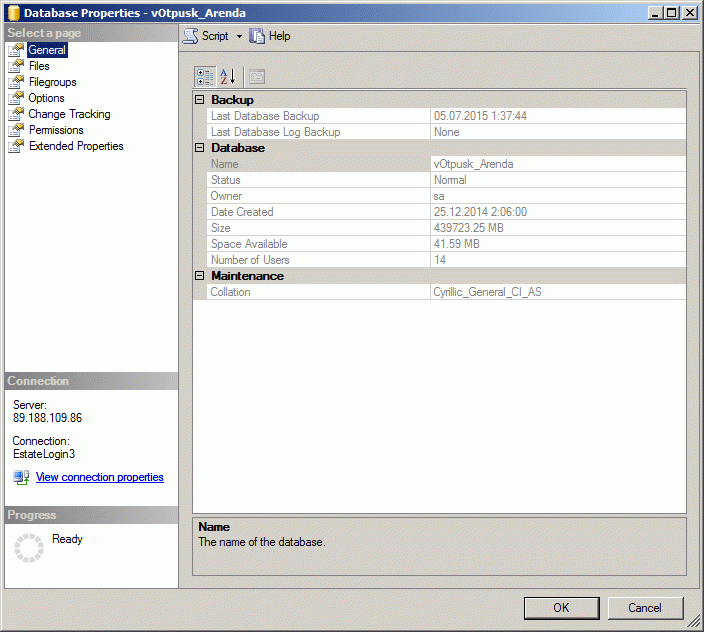This screenshot has width=704, height=632.
Task: Minimize the Database Properties window
Action: point(656,13)
